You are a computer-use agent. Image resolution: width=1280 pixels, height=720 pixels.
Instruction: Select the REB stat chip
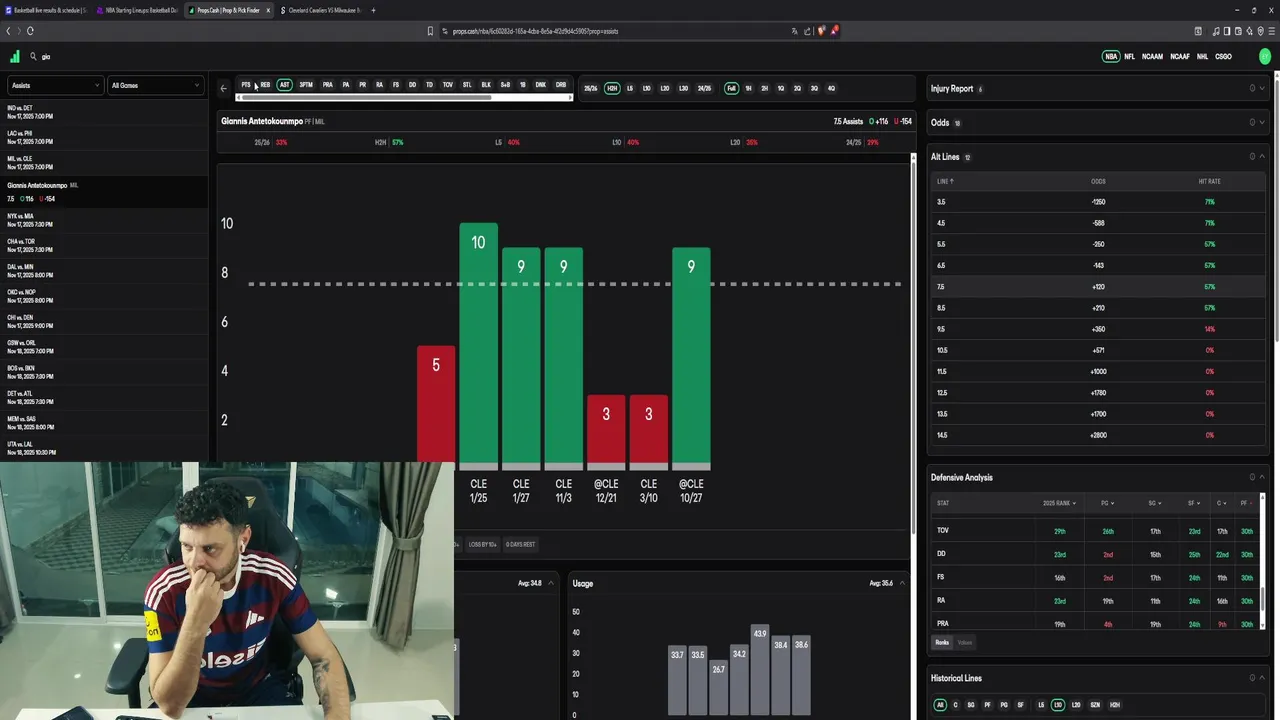(265, 85)
